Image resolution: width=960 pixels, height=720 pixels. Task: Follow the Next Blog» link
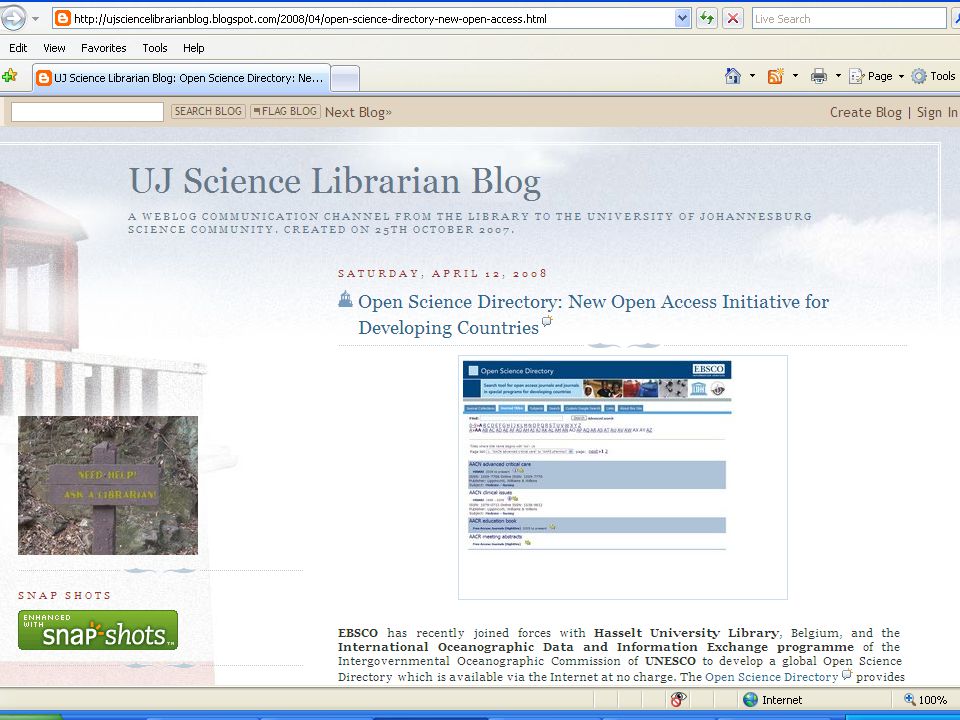tap(358, 112)
